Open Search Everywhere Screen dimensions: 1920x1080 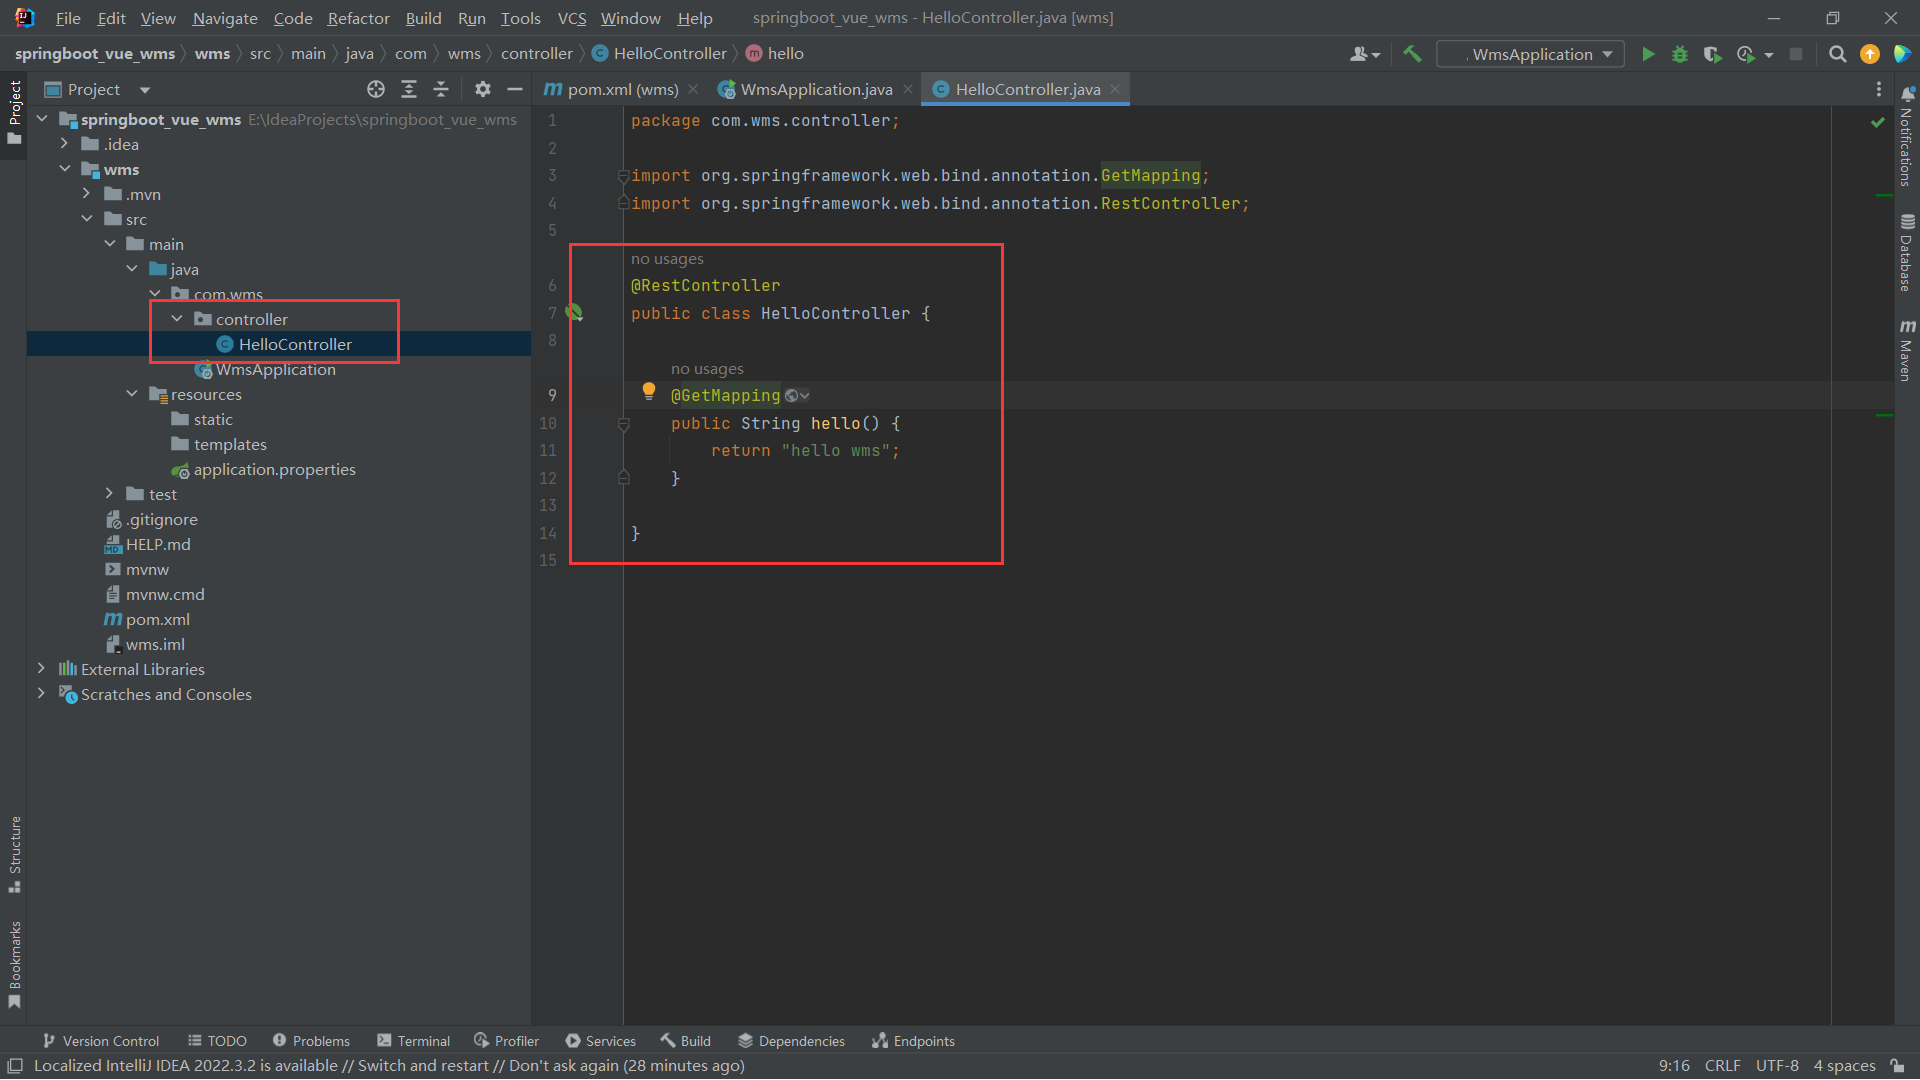(1837, 54)
